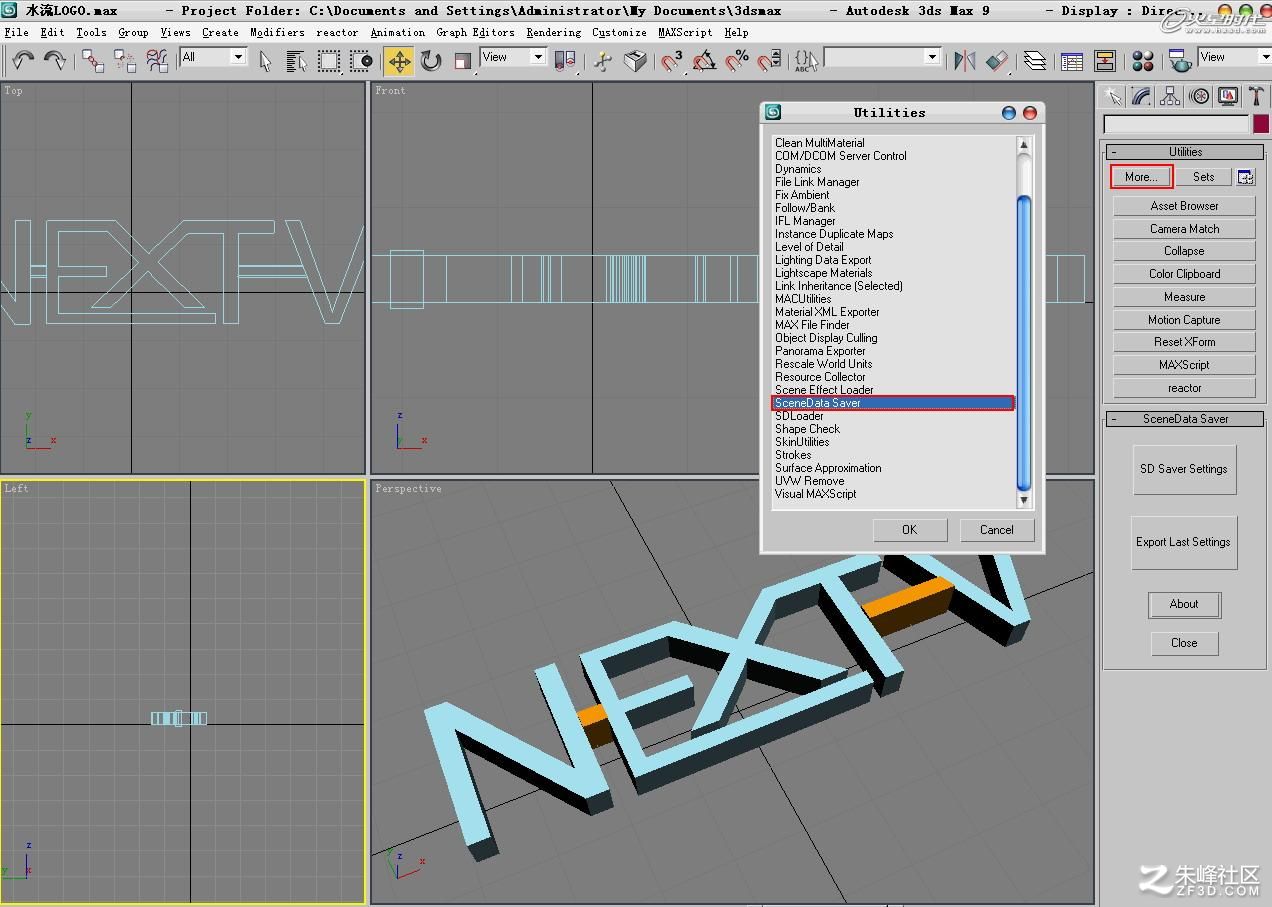Click the Configure Button Sets icon
Image resolution: width=1272 pixels, height=907 pixels.
(1245, 177)
